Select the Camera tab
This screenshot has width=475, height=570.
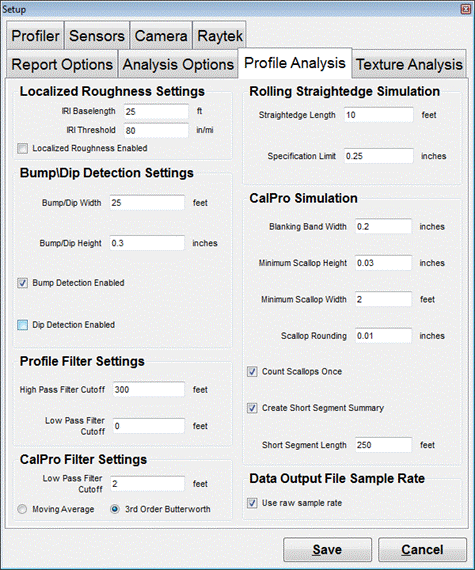pyautogui.click(x=161, y=36)
